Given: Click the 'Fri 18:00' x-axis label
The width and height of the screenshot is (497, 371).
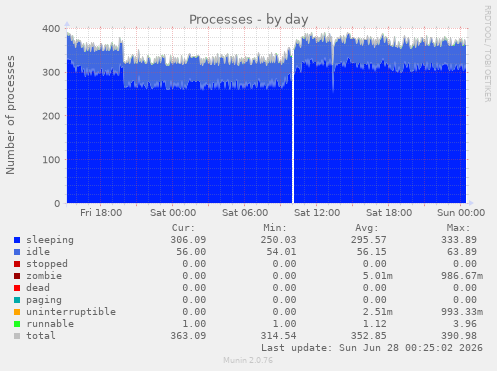Looking at the screenshot, I should [101, 213].
